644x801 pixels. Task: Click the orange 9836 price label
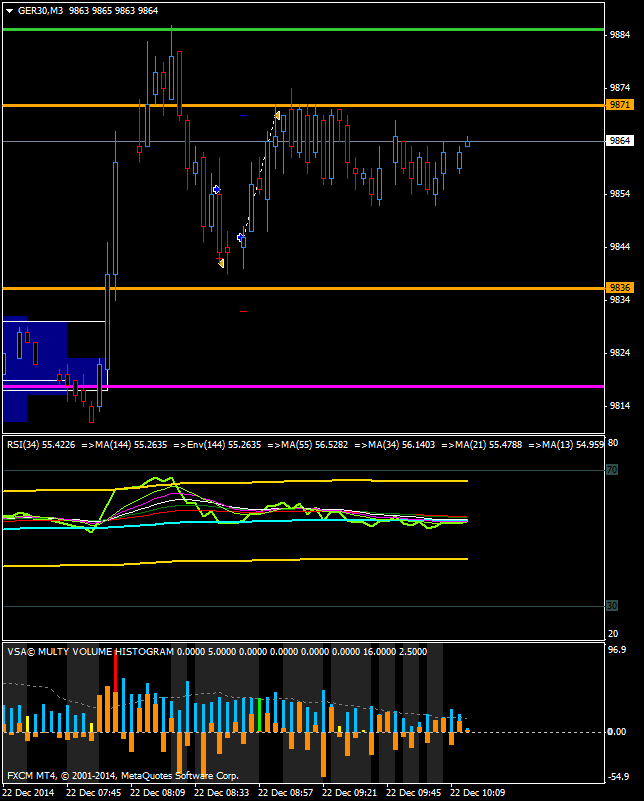[620, 288]
